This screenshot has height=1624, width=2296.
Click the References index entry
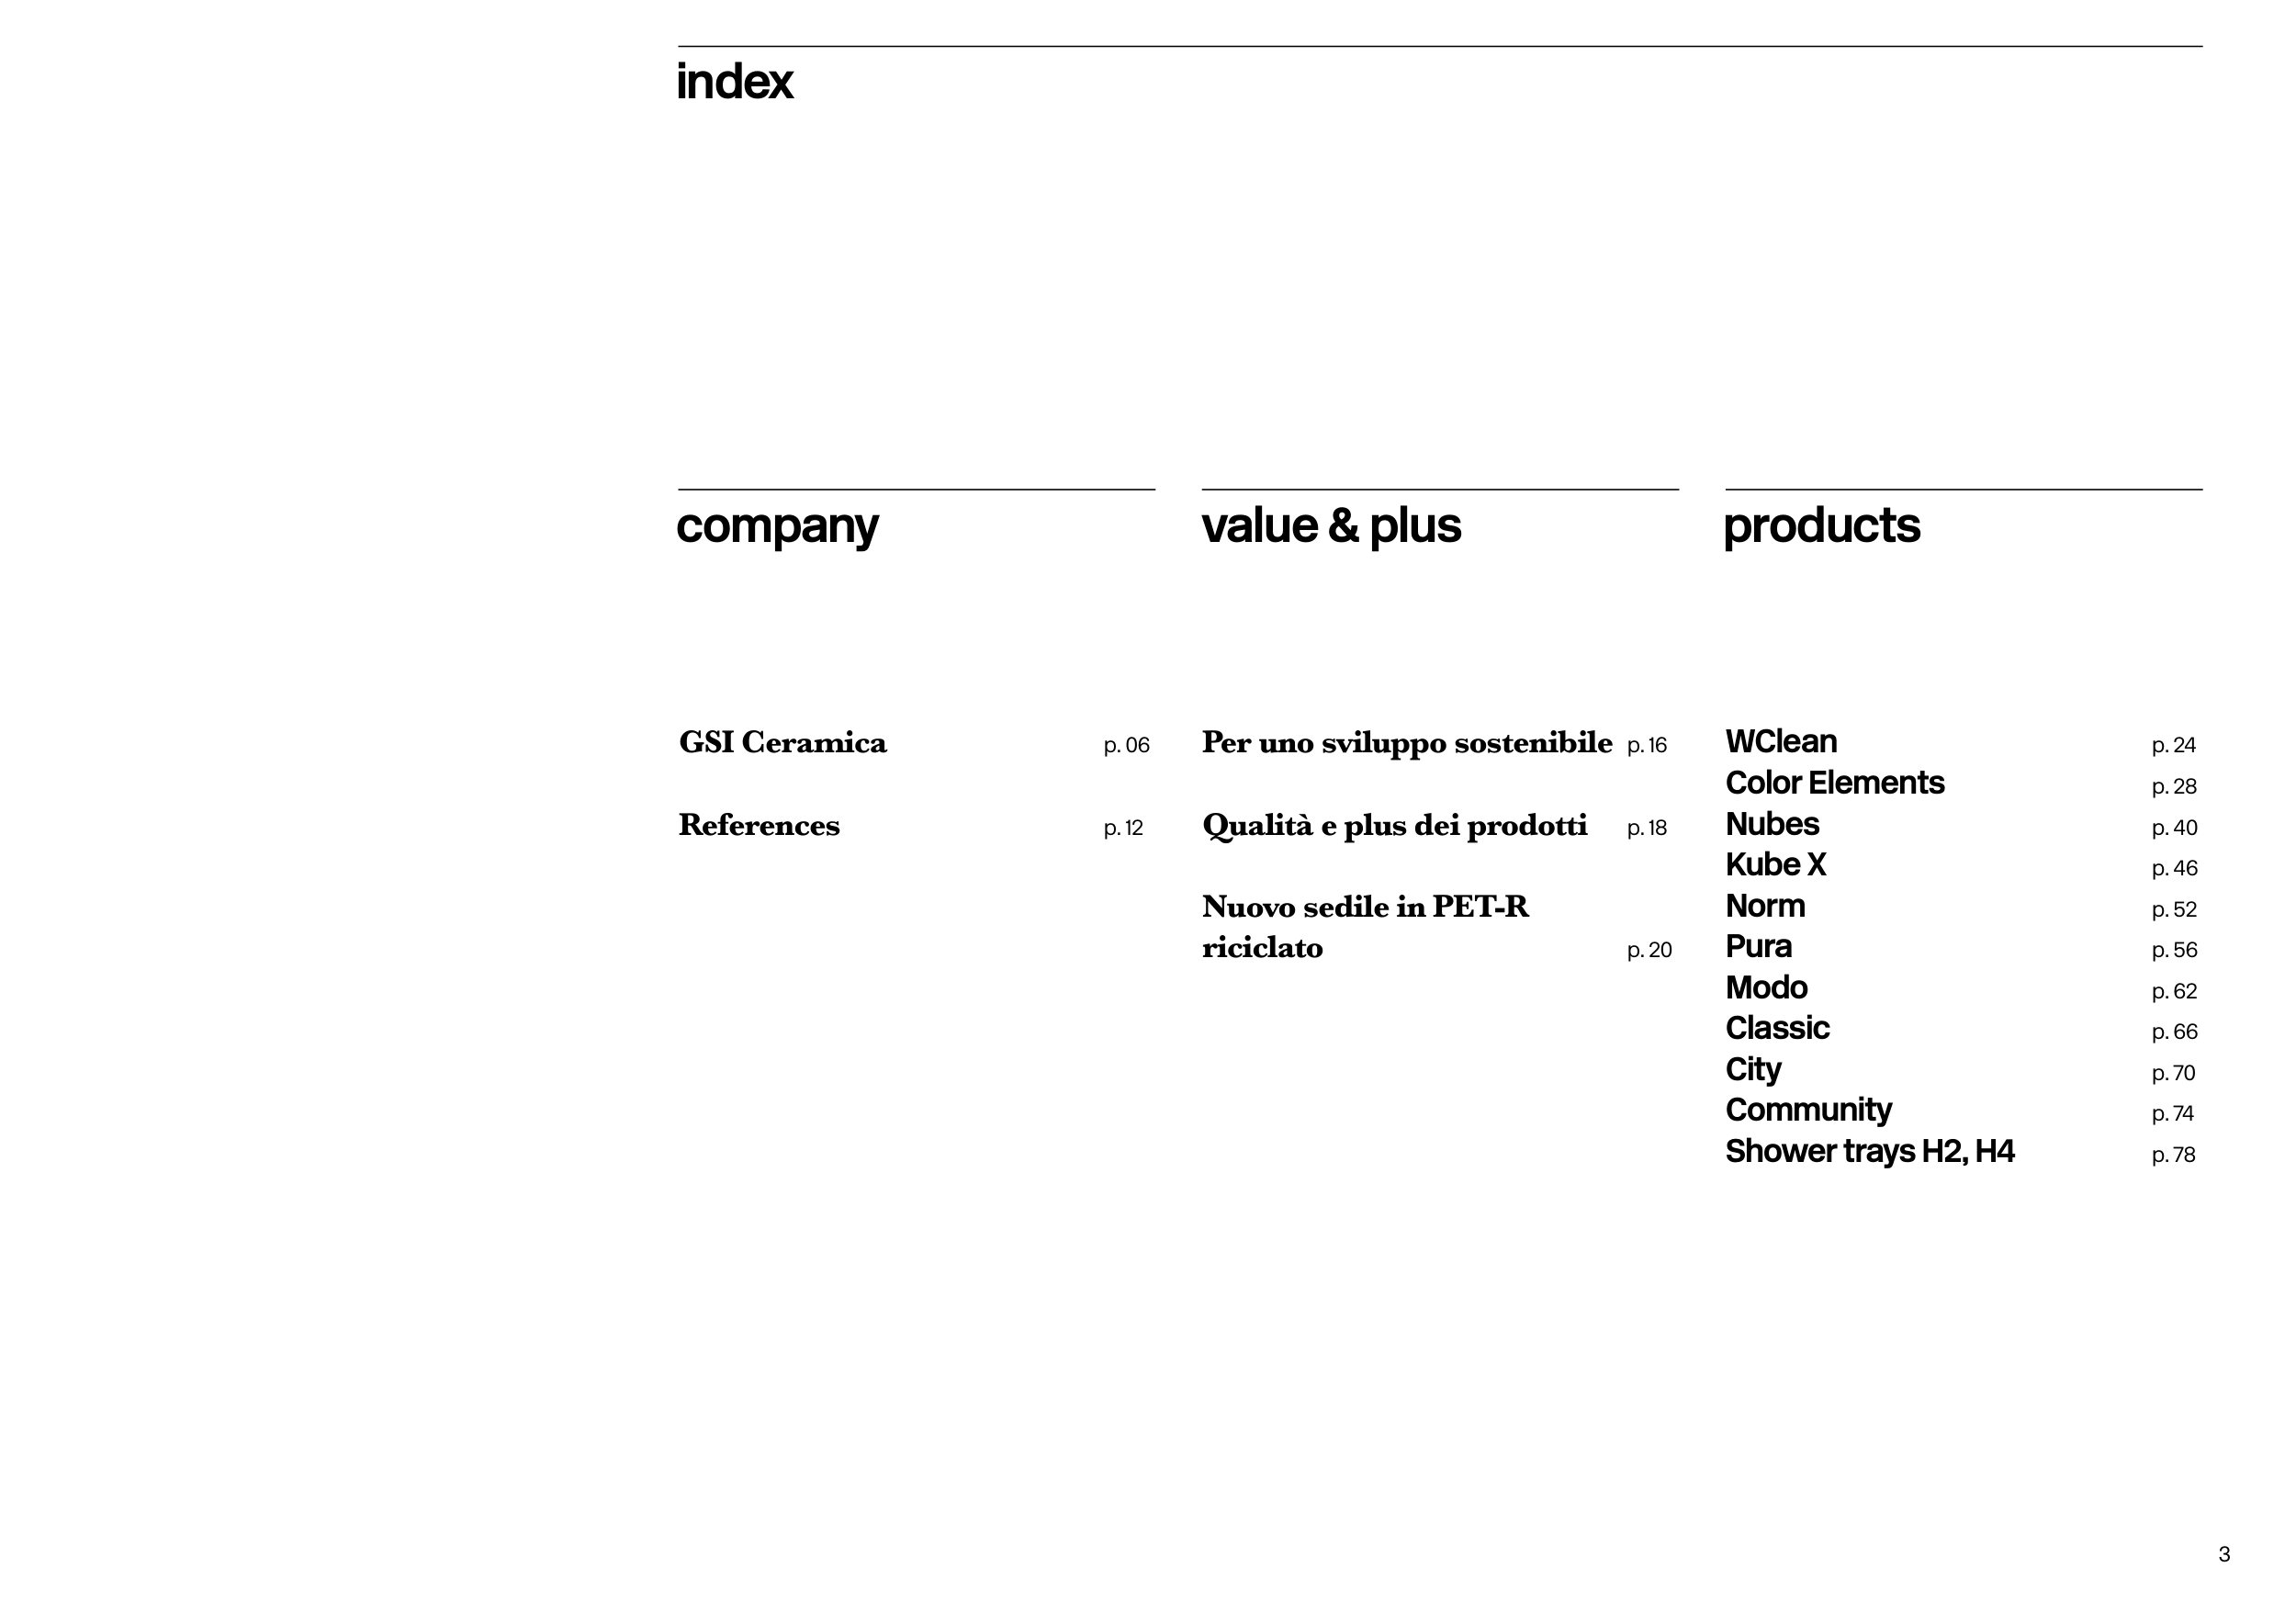click(759, 826)
